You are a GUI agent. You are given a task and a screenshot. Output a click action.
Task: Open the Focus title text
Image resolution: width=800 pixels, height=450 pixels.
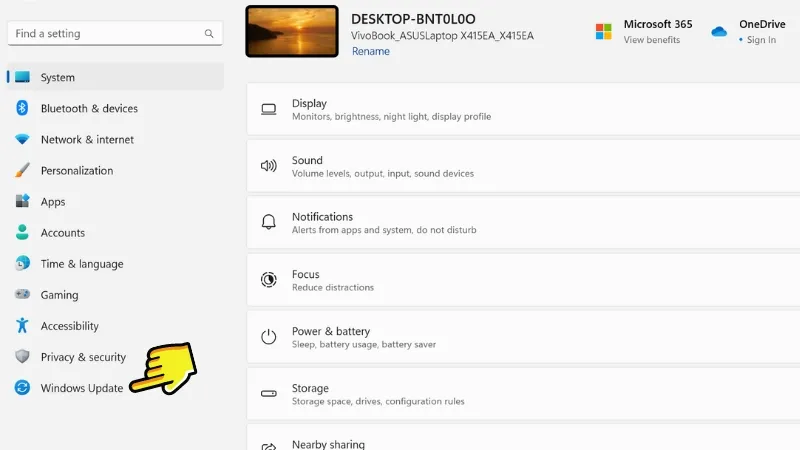[306, 274]
